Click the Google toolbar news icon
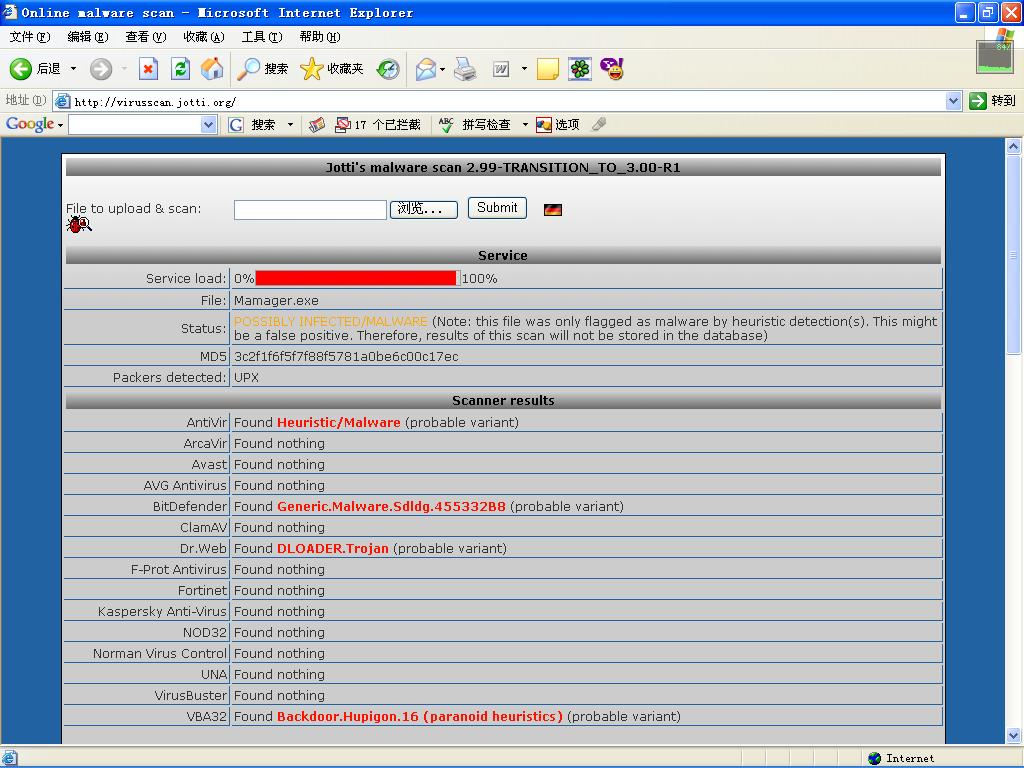The image size is (1024, 768). pos(317,125)
